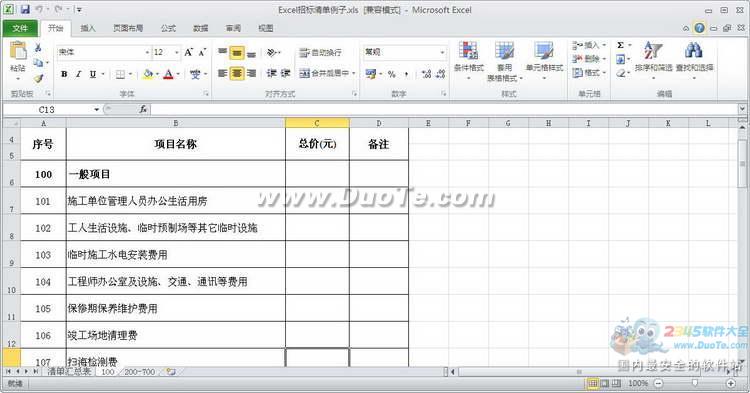750x393 pixels.
Task: Click the 自动换行 wrap text button
Action: pos(320,53)
